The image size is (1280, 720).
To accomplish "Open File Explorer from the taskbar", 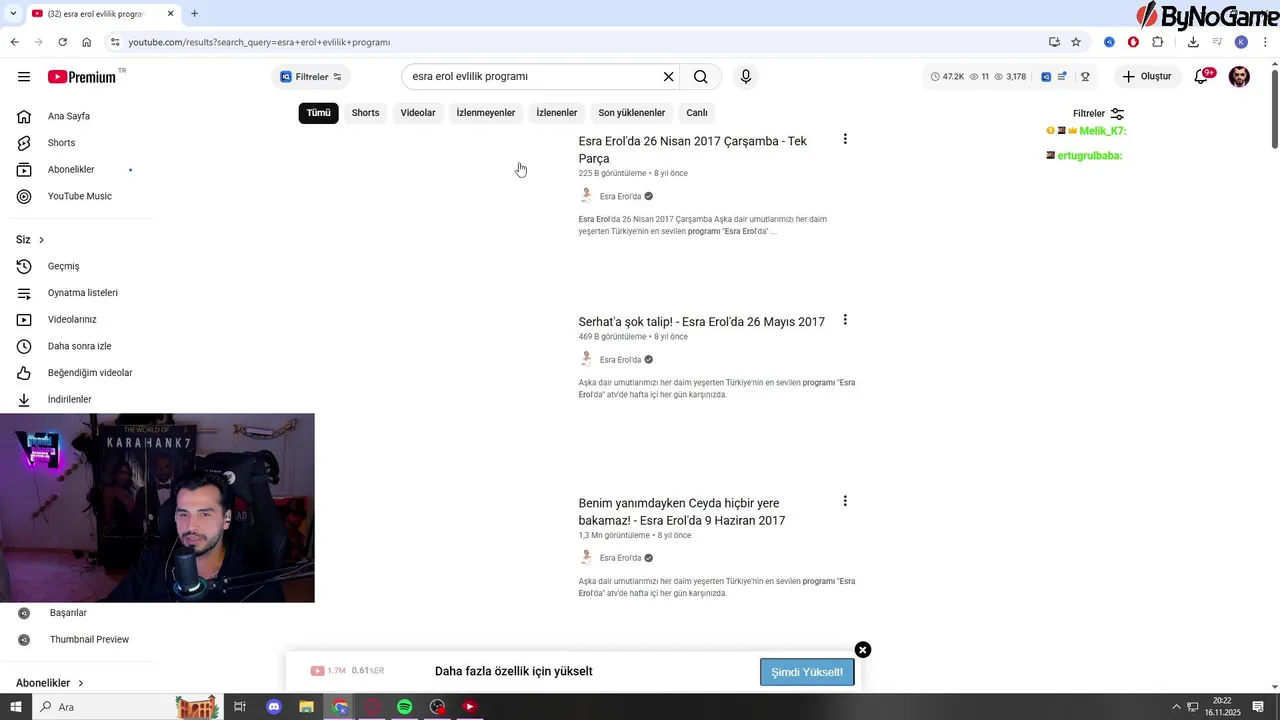I will coord(306,707).
